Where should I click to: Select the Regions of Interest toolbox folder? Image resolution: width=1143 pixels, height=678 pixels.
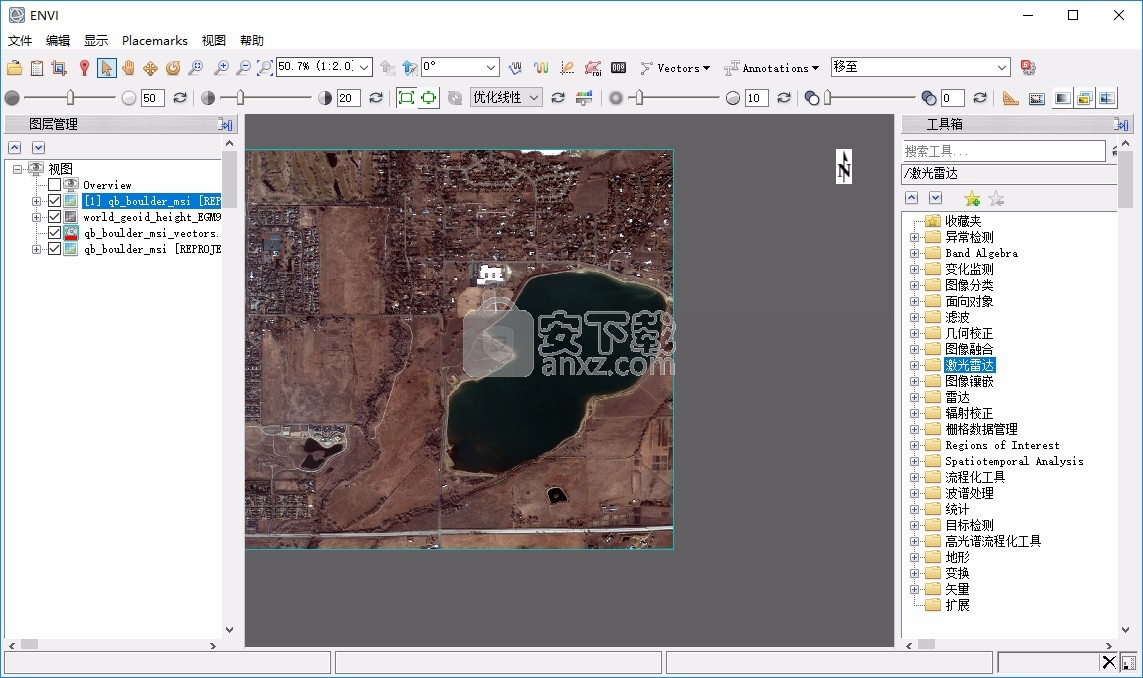(1002, 445)
